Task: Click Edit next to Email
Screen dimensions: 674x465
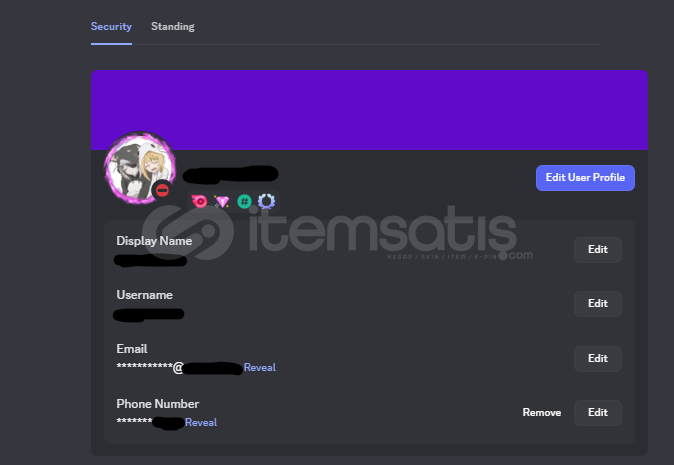Action: click(597, 358)
